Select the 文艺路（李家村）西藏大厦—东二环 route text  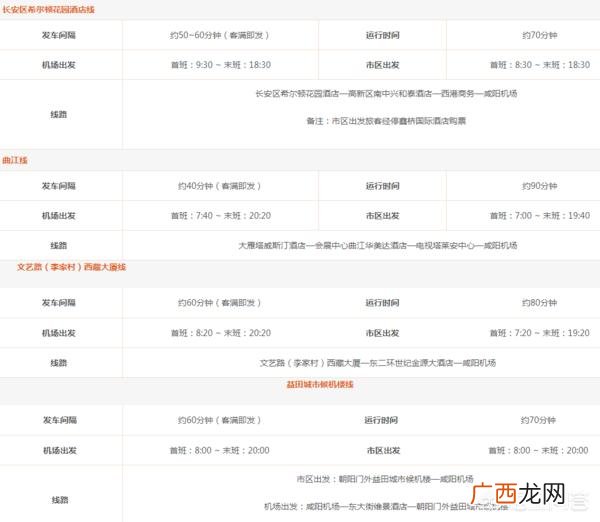tap(378, 363)
